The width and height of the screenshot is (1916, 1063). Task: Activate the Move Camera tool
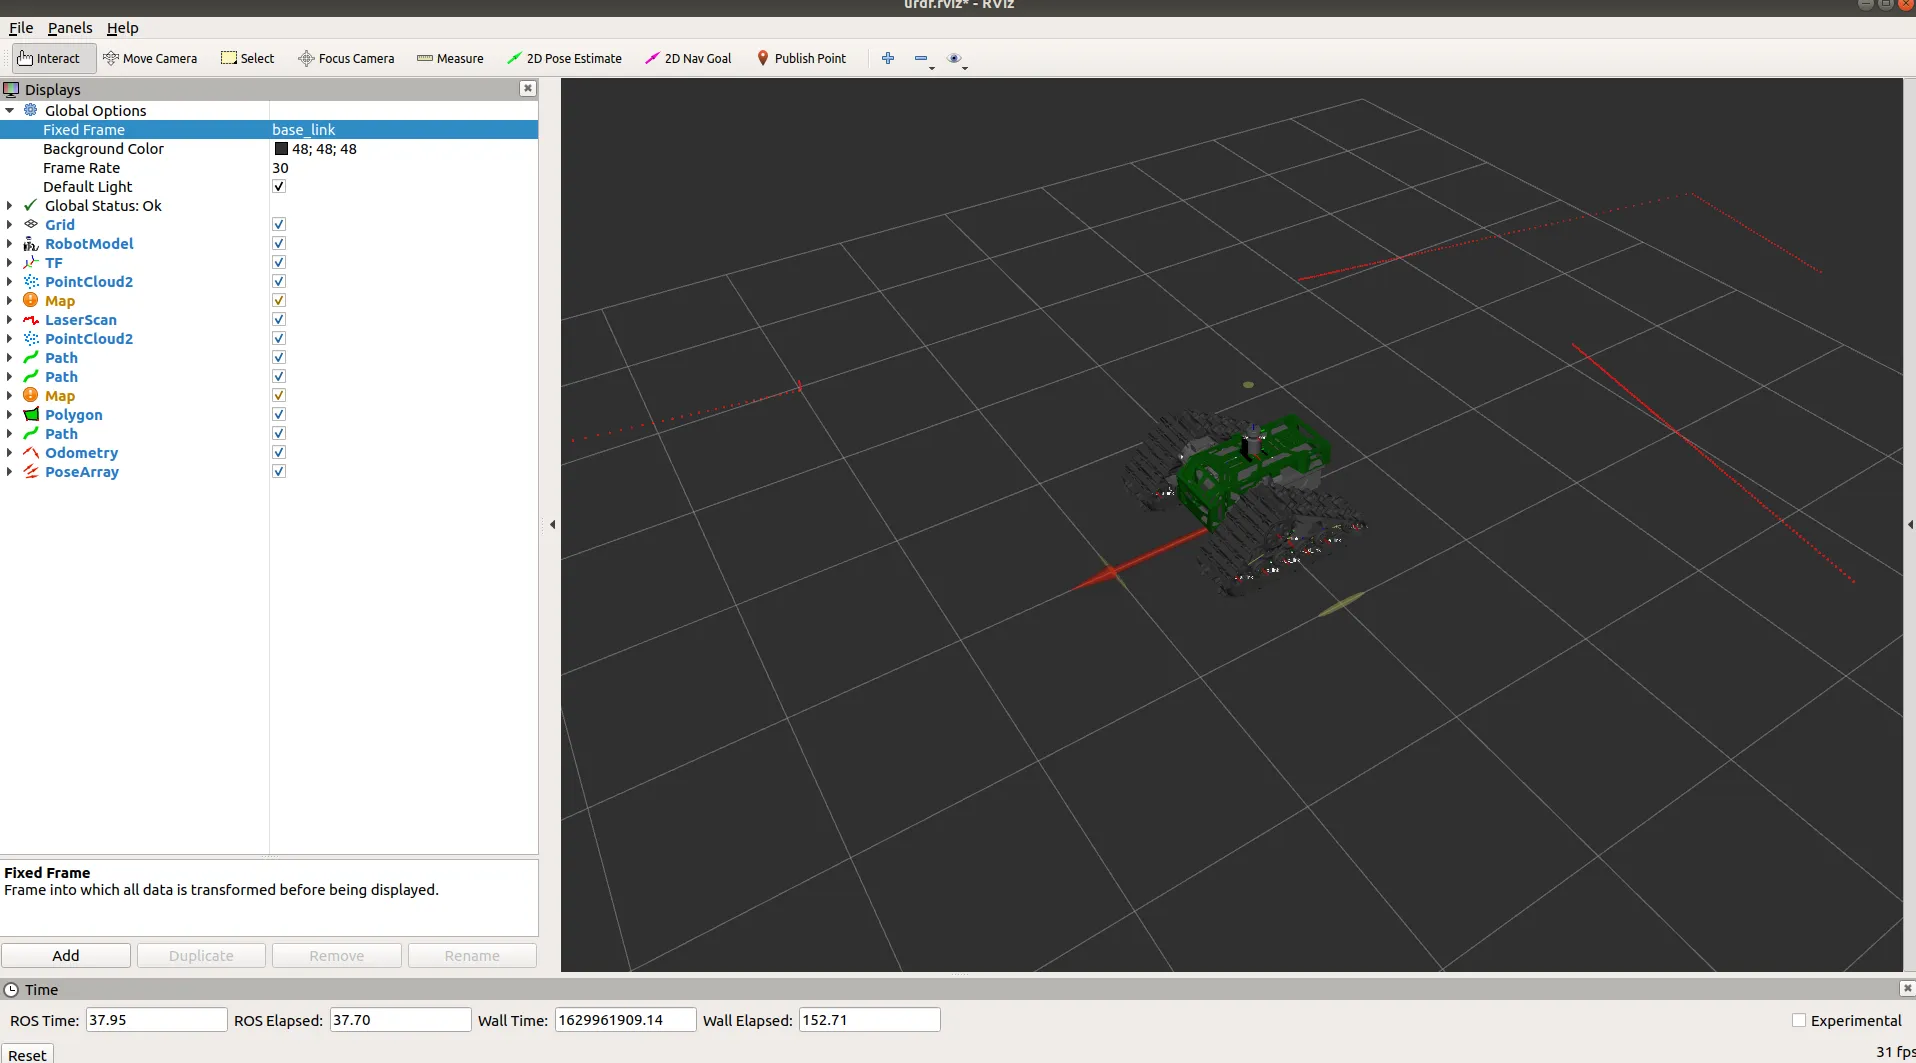150,58
